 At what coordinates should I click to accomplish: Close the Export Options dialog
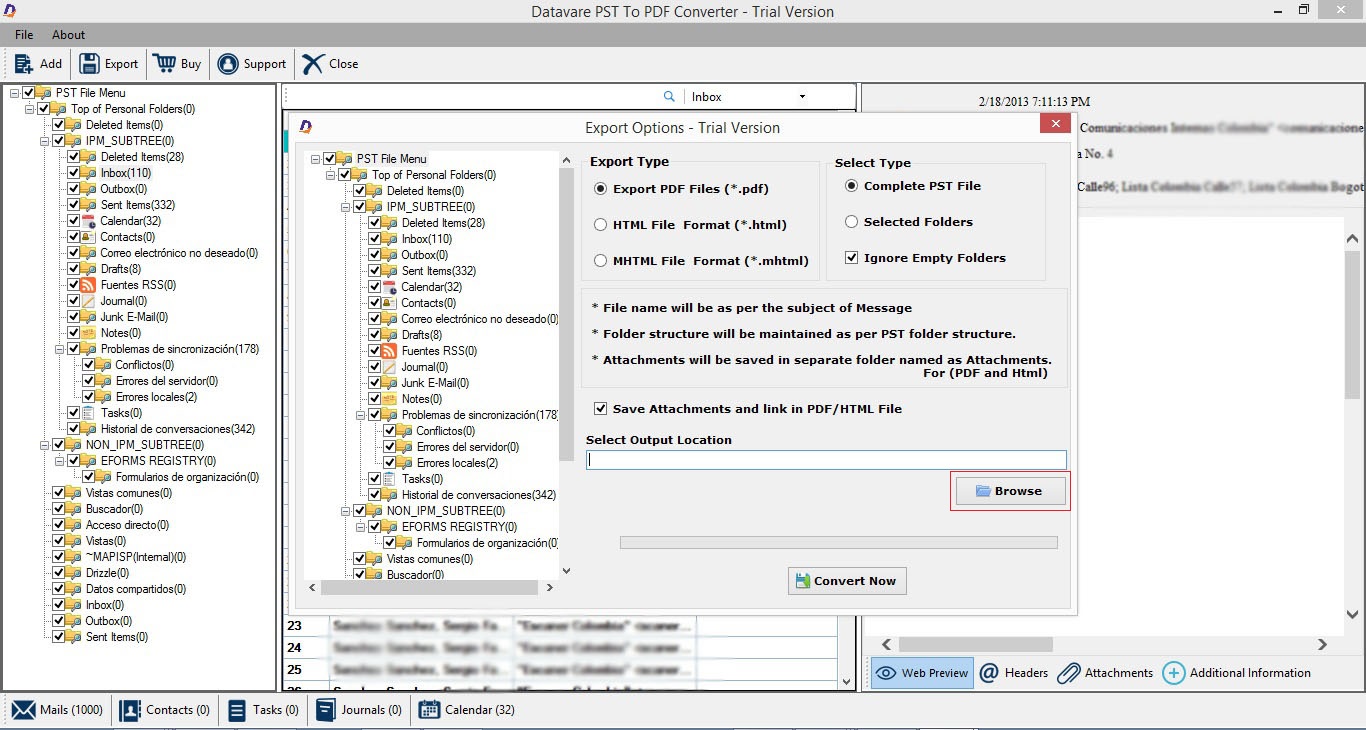tap(1056, 125)
